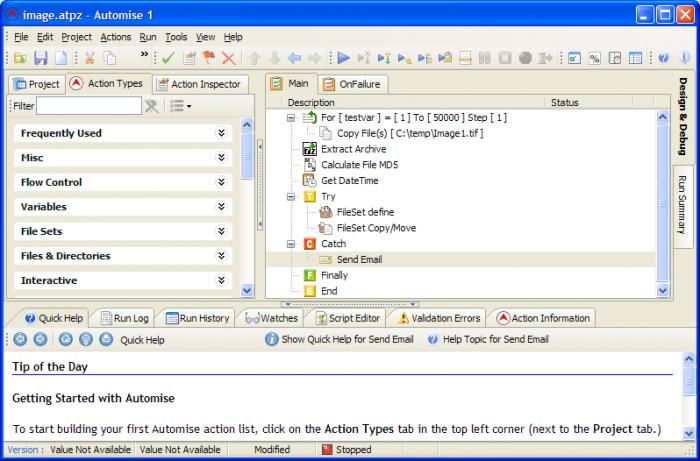
Task: Move the action left with the blue arrow
Action: [x=294, y=58]
